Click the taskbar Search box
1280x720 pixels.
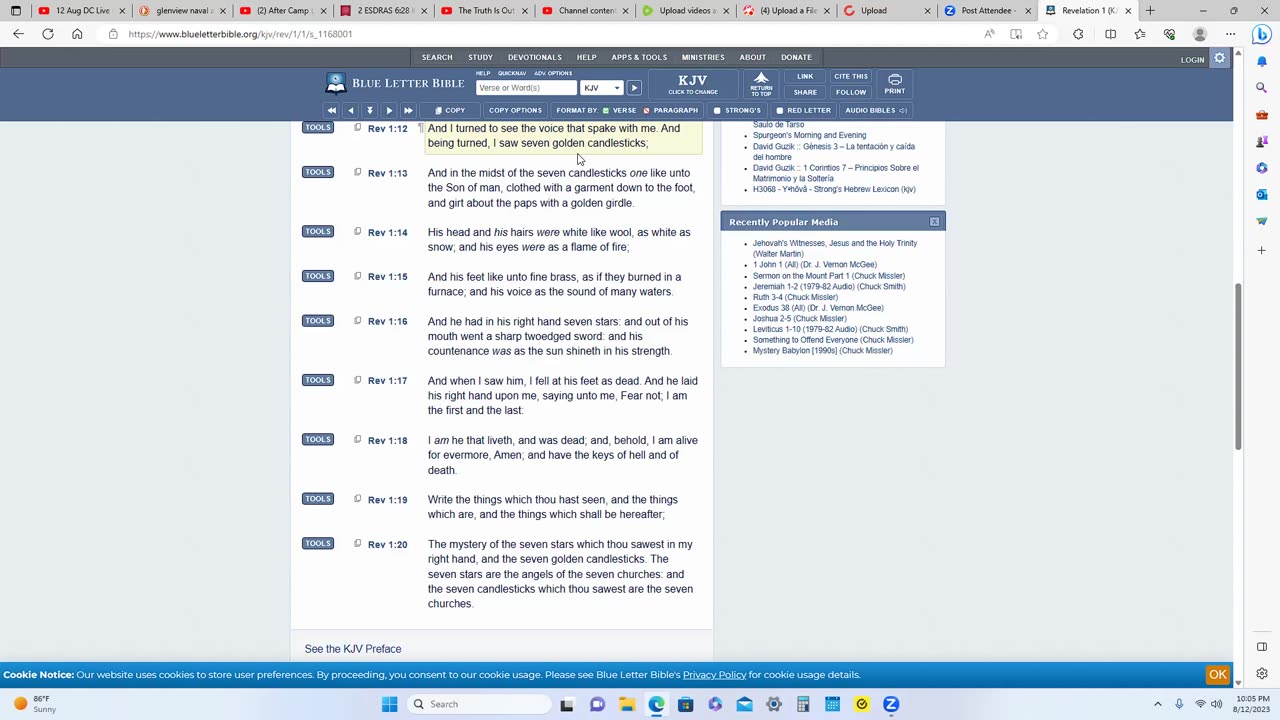coord(478,704)
